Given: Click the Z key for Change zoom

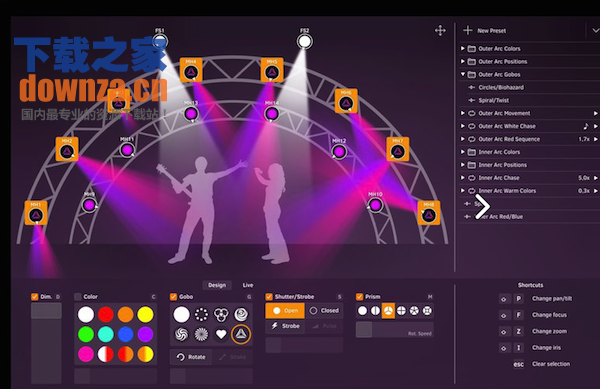Looking at the screenshot, I should [x=518, y=331].
